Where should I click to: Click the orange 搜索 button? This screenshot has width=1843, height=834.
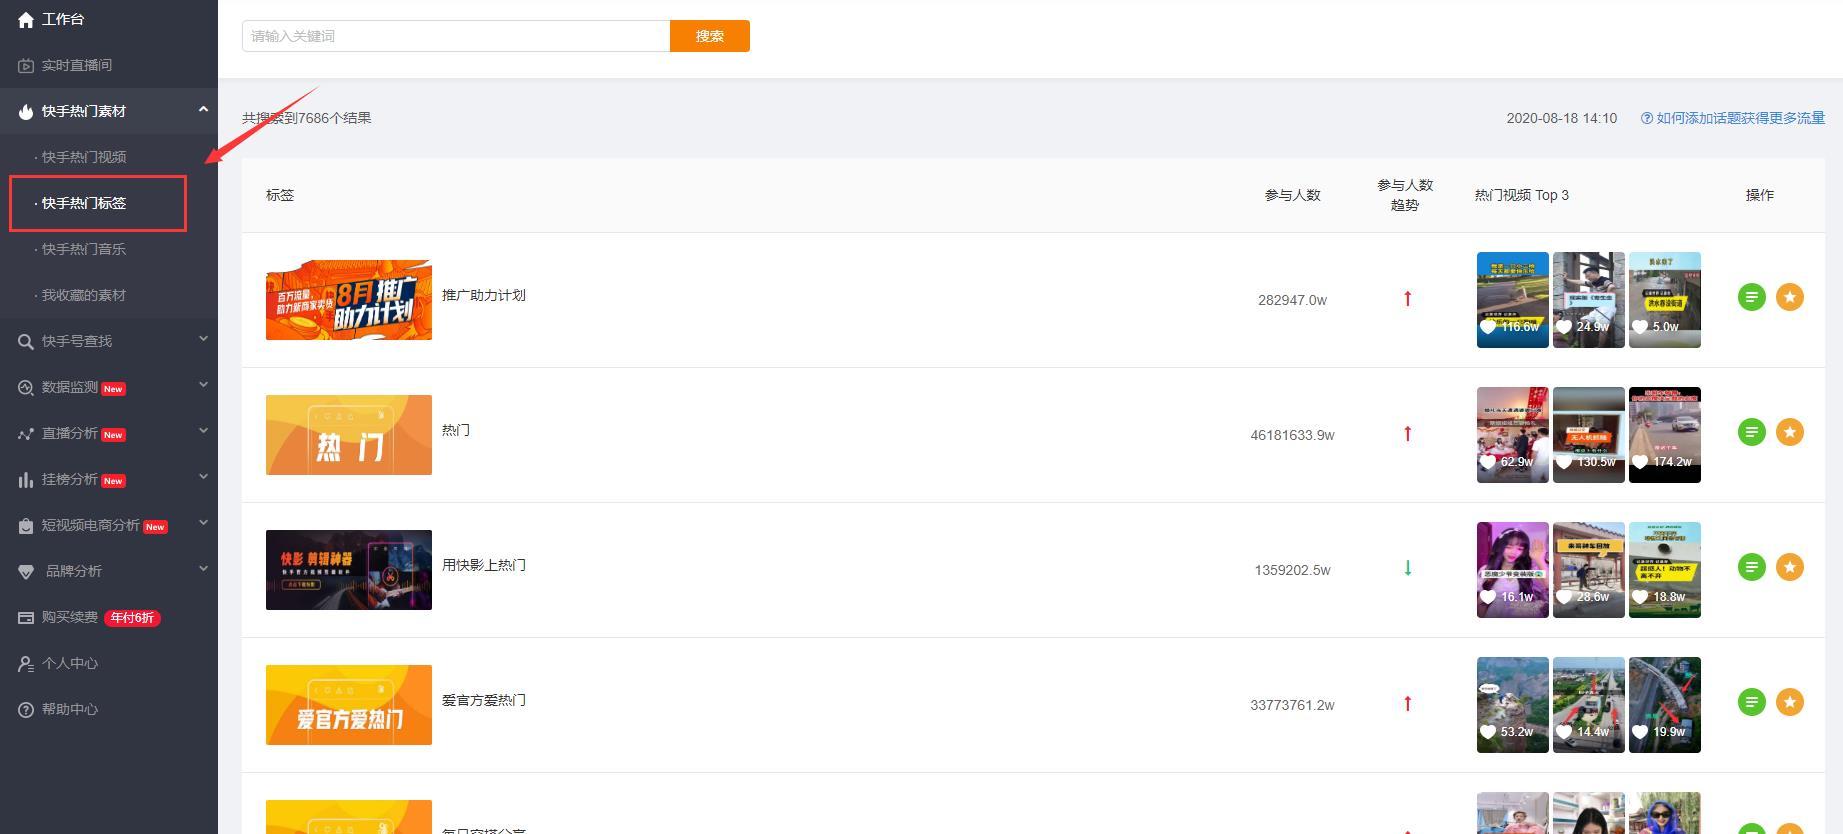point(710,36)
